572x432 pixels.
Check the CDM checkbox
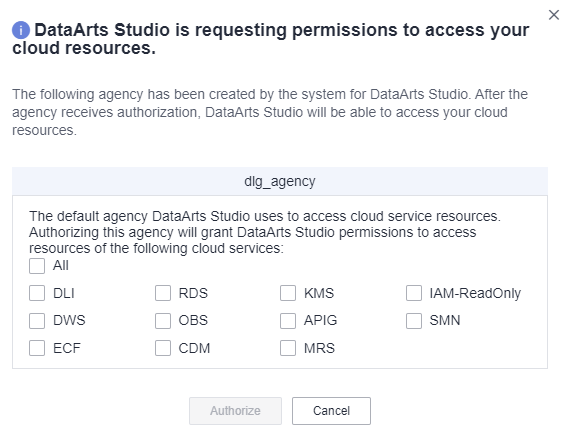pyautogui.click(x=163, y=348)
